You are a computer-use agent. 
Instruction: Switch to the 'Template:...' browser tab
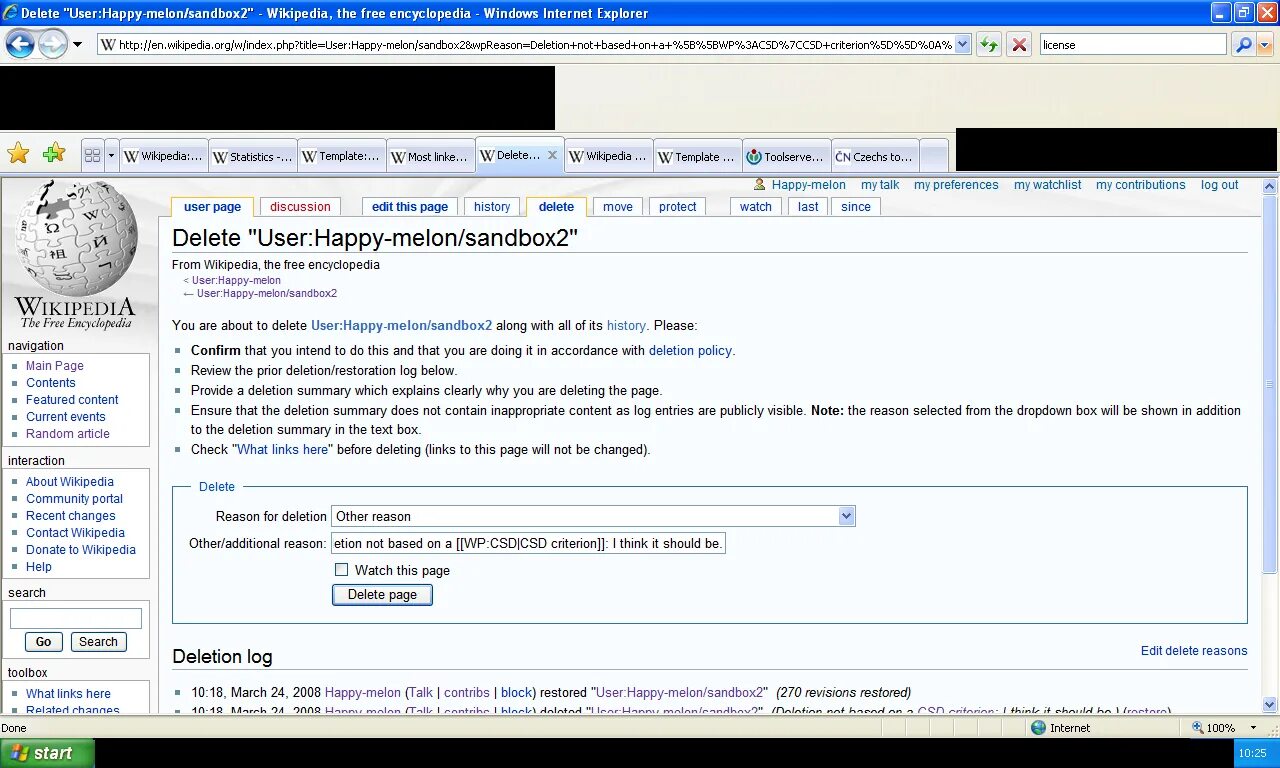point(341,156)
